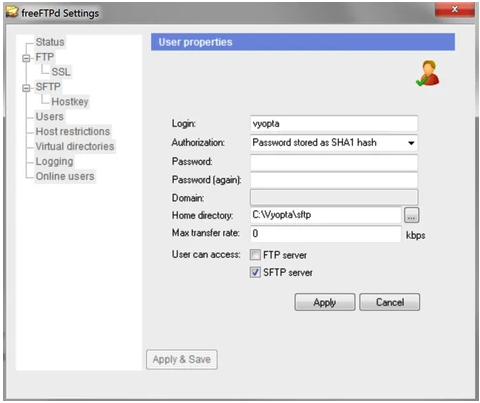480x403 pixels.
Task: Show the Virtual directories page
Action: [75, 146]
